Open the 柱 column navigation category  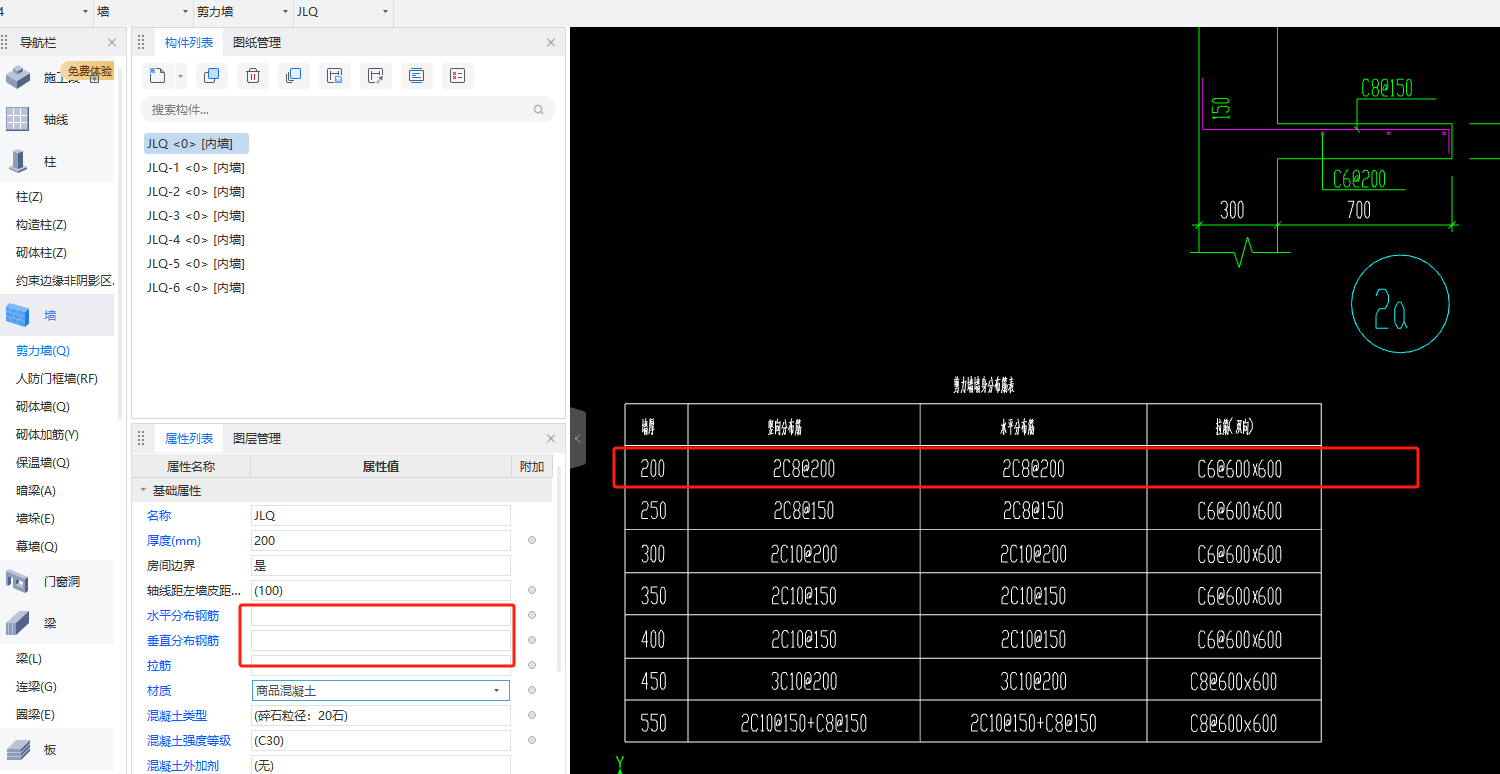(x=58, y=162)
